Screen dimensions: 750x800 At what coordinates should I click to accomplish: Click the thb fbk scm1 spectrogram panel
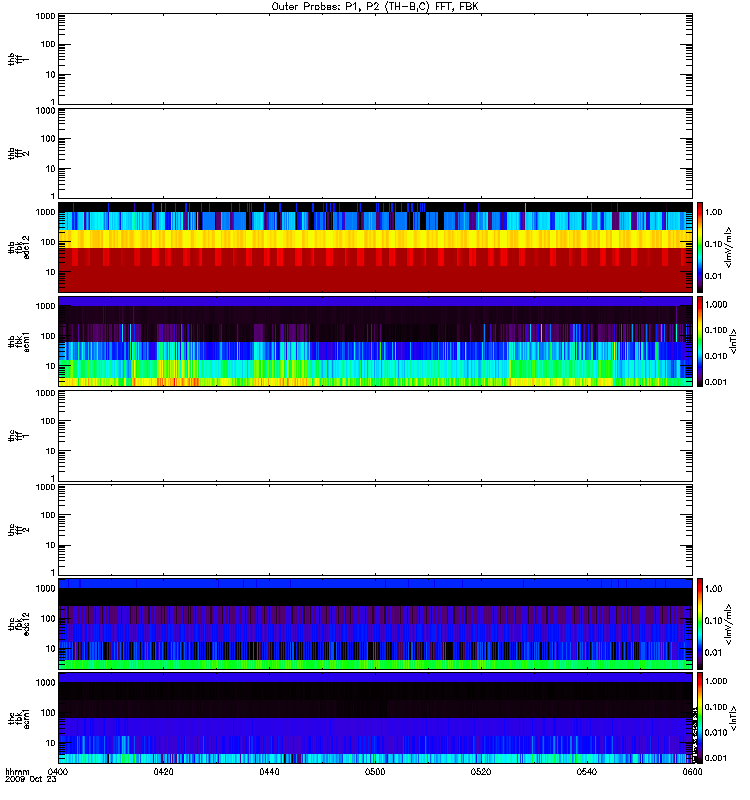pos(375,341)
